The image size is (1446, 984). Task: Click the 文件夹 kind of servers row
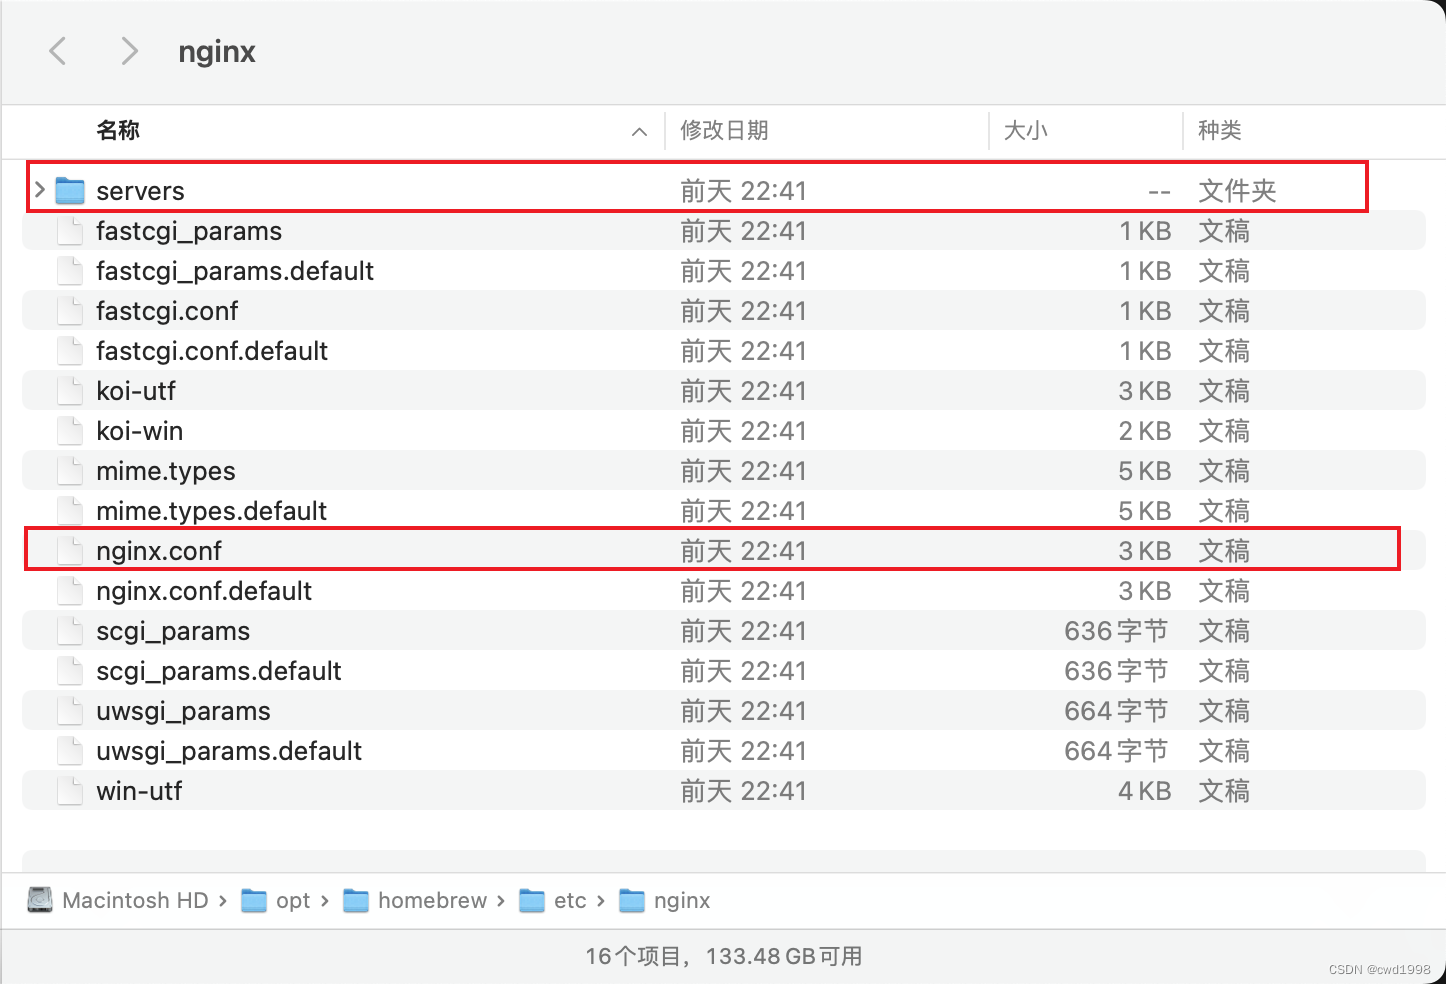coord(1238,191)
